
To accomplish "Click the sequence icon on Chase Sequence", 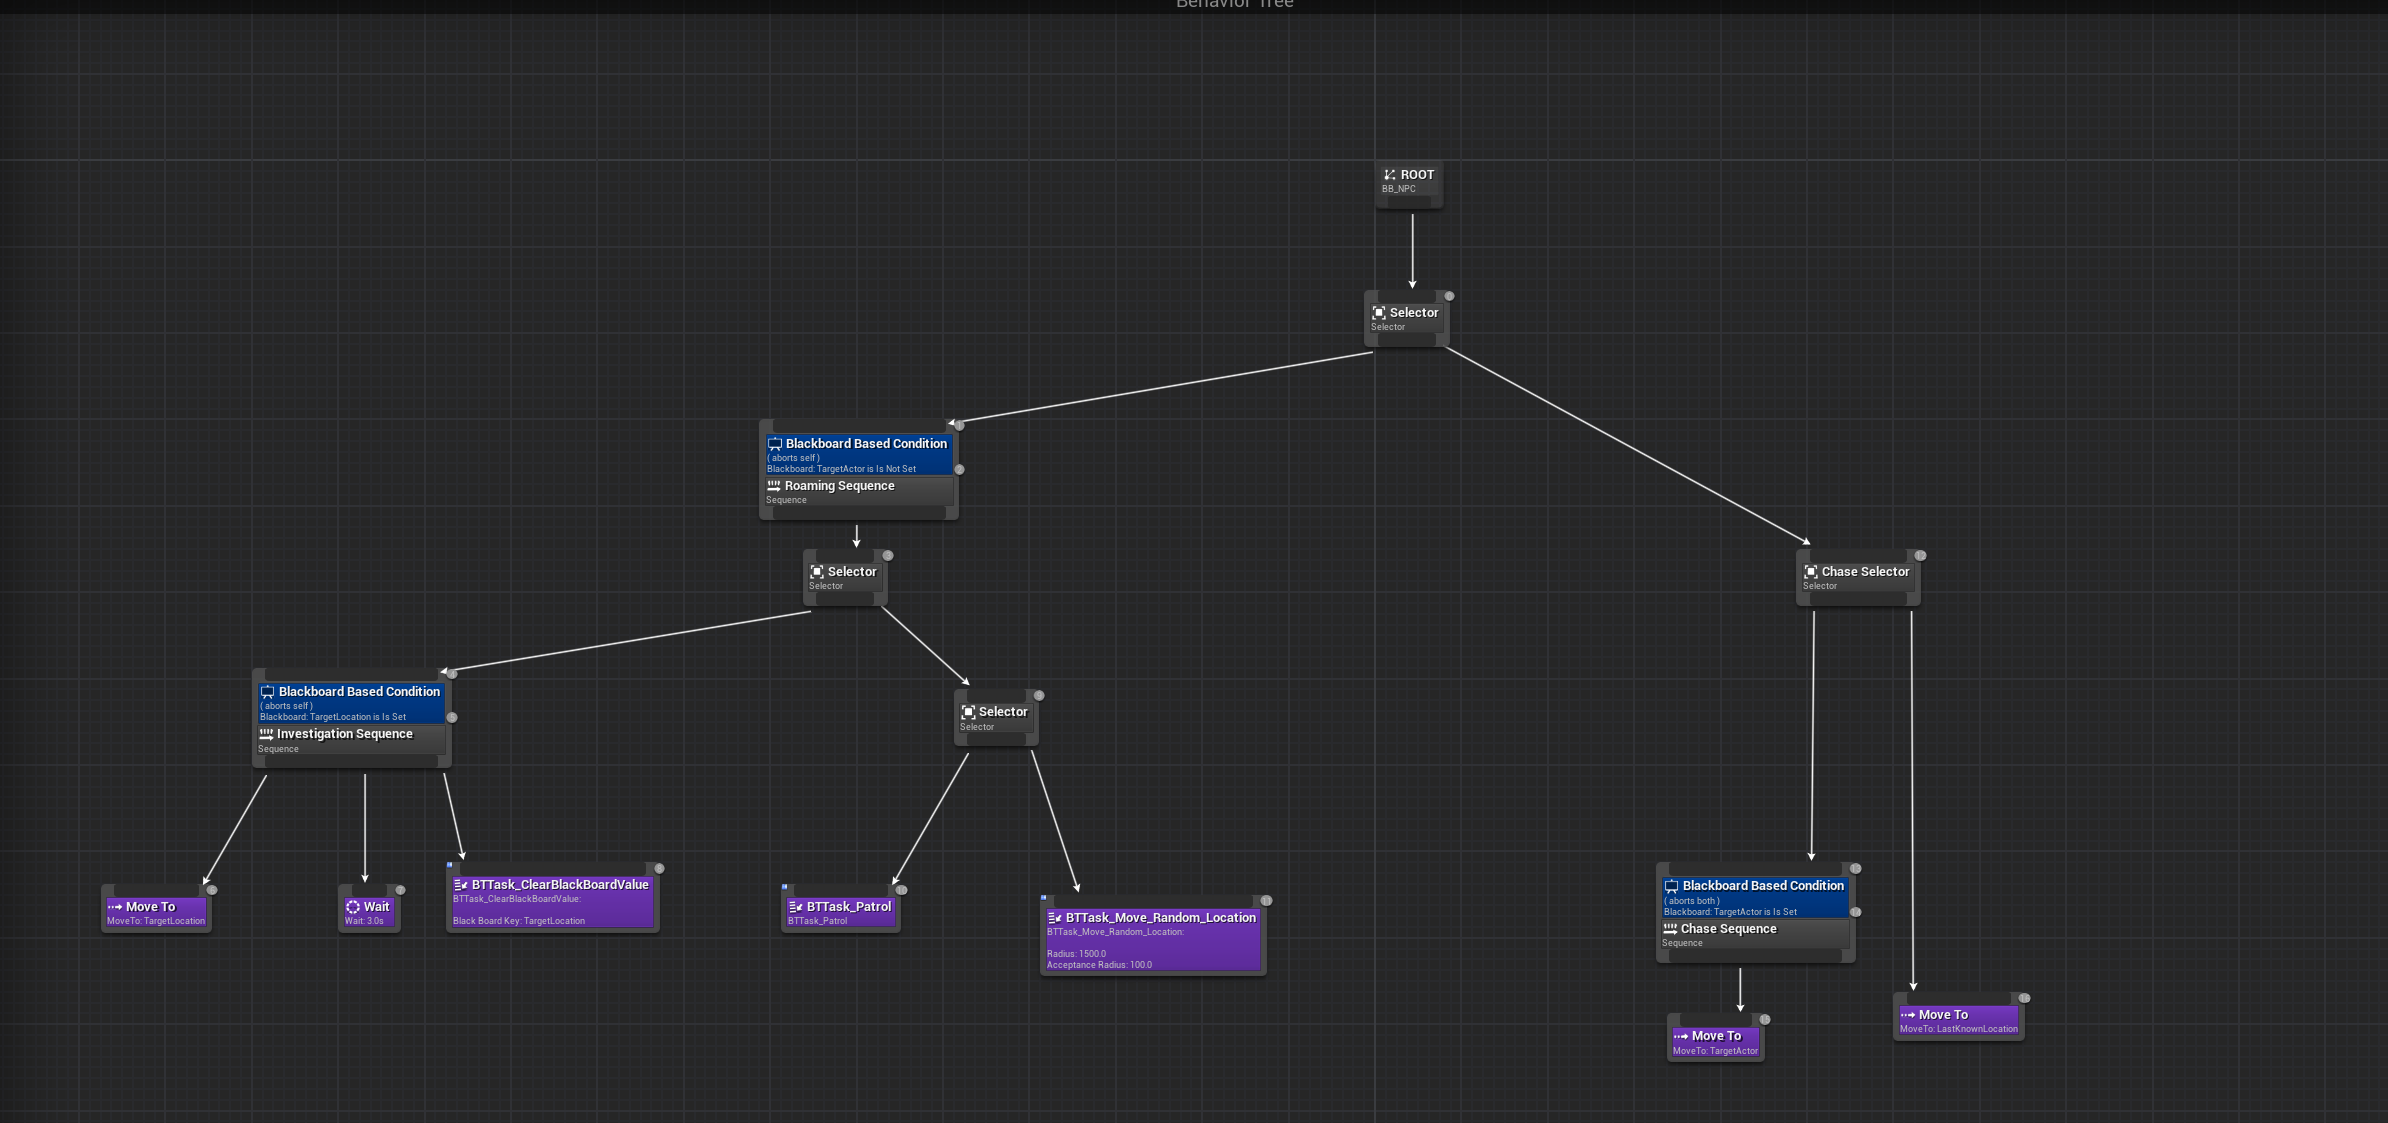I will (1670, 928).
